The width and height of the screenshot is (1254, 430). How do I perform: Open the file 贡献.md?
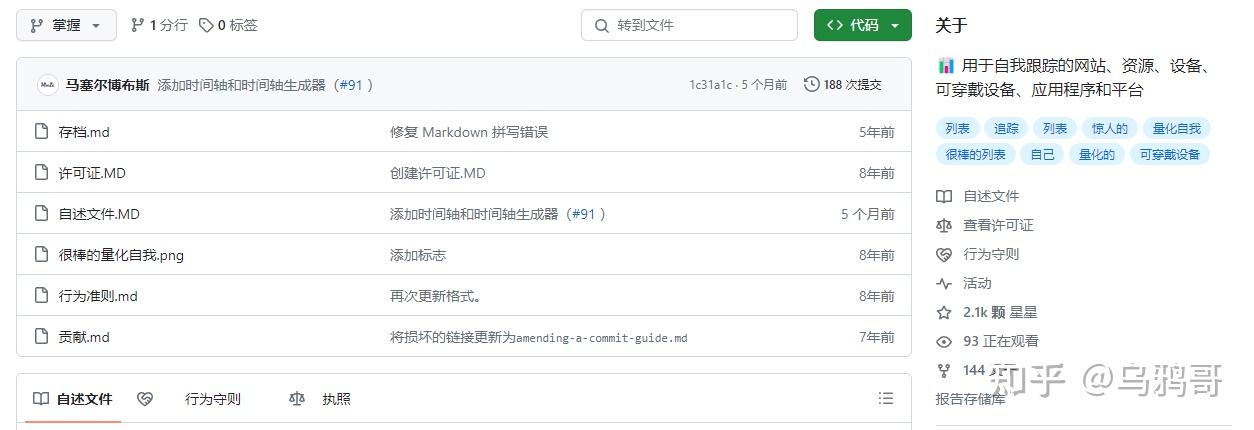(x=84, y=337)
